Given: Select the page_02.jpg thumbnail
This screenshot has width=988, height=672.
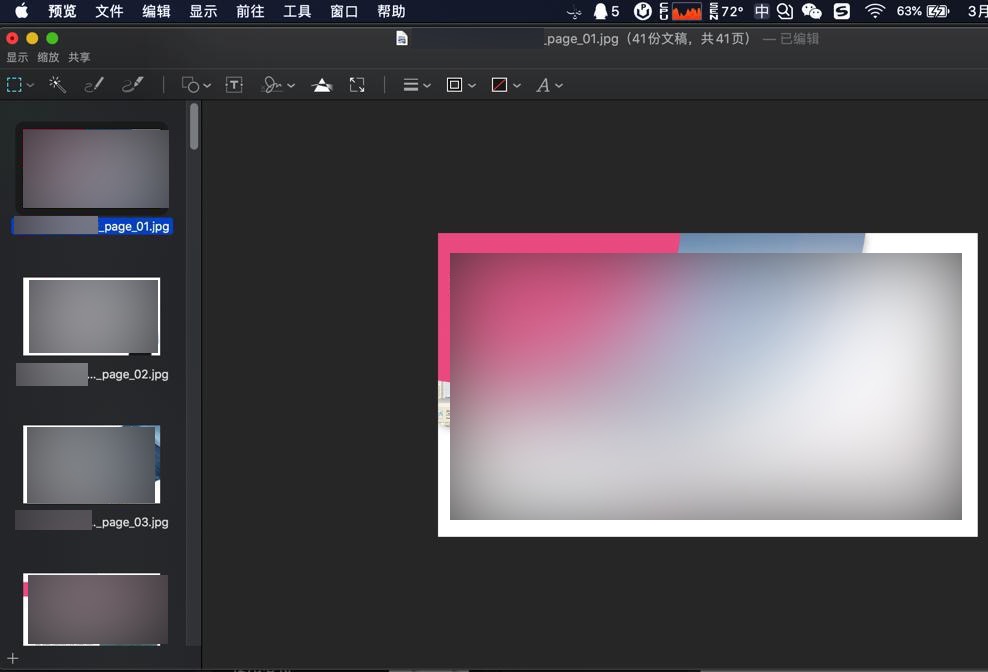Looking at the screenshot, I should (92, 317).
